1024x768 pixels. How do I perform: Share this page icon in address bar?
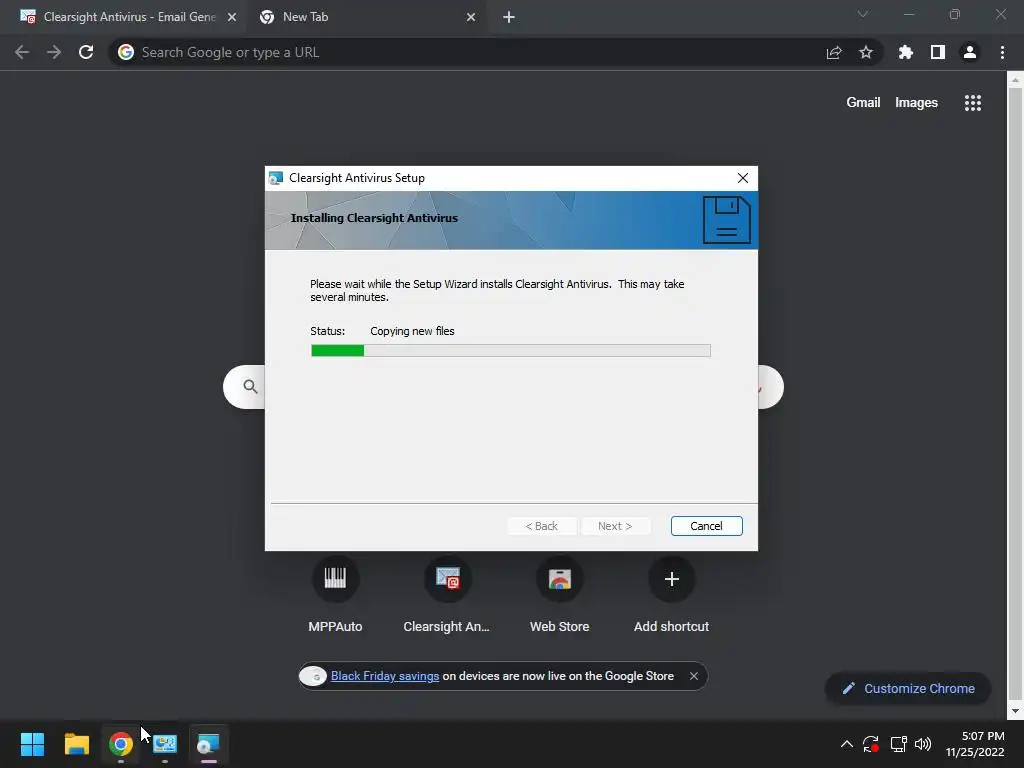[x=834, y=52]
